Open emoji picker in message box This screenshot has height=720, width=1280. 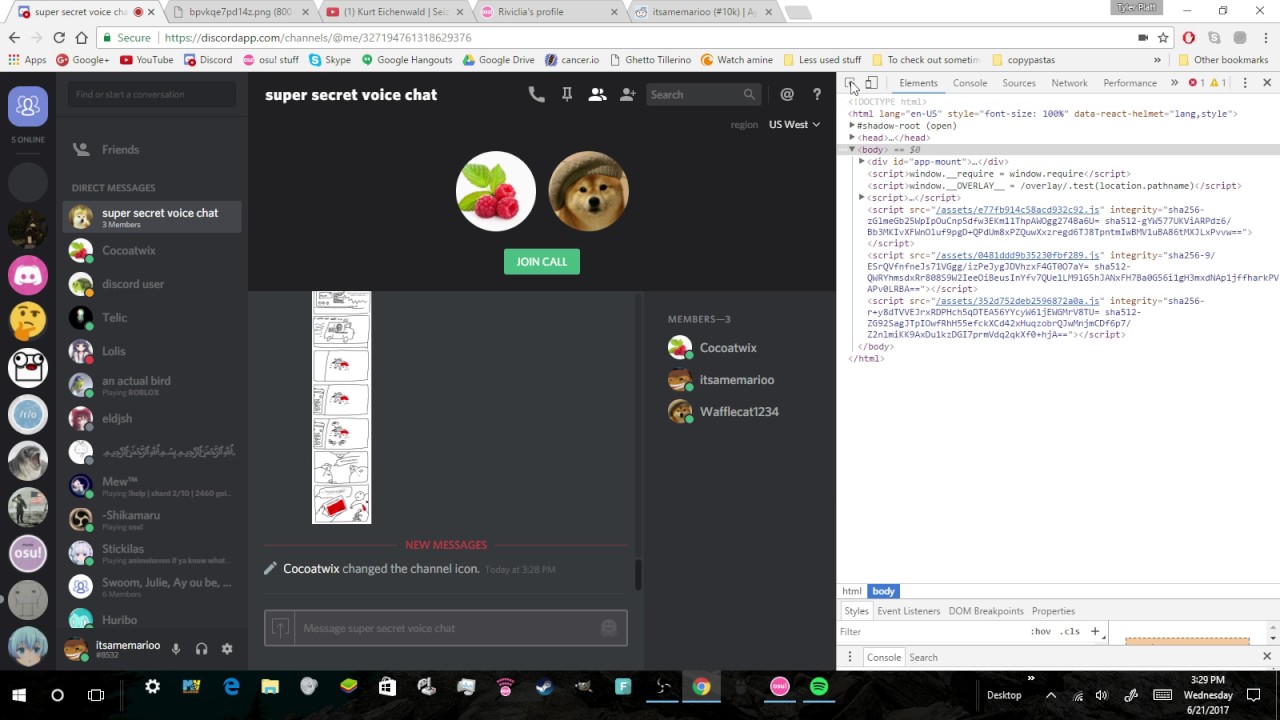click(608, 628)
